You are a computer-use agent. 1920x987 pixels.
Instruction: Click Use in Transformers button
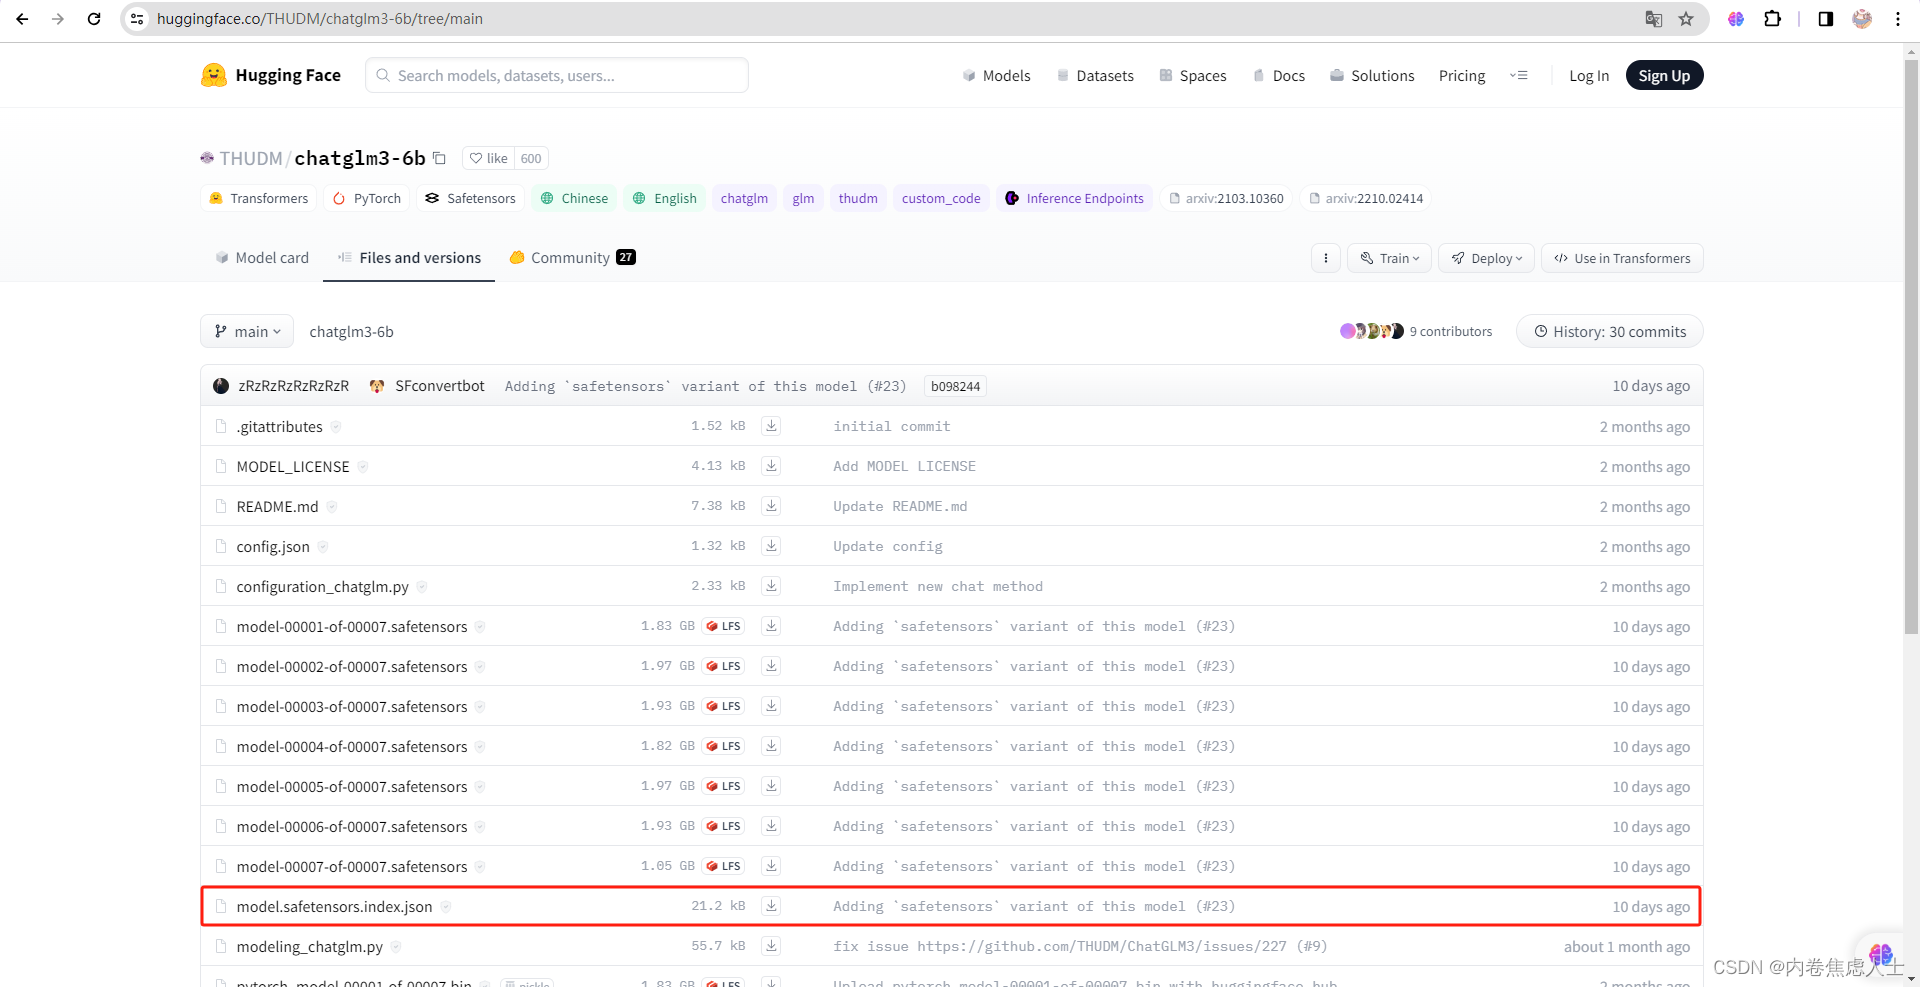[1622, 258]
